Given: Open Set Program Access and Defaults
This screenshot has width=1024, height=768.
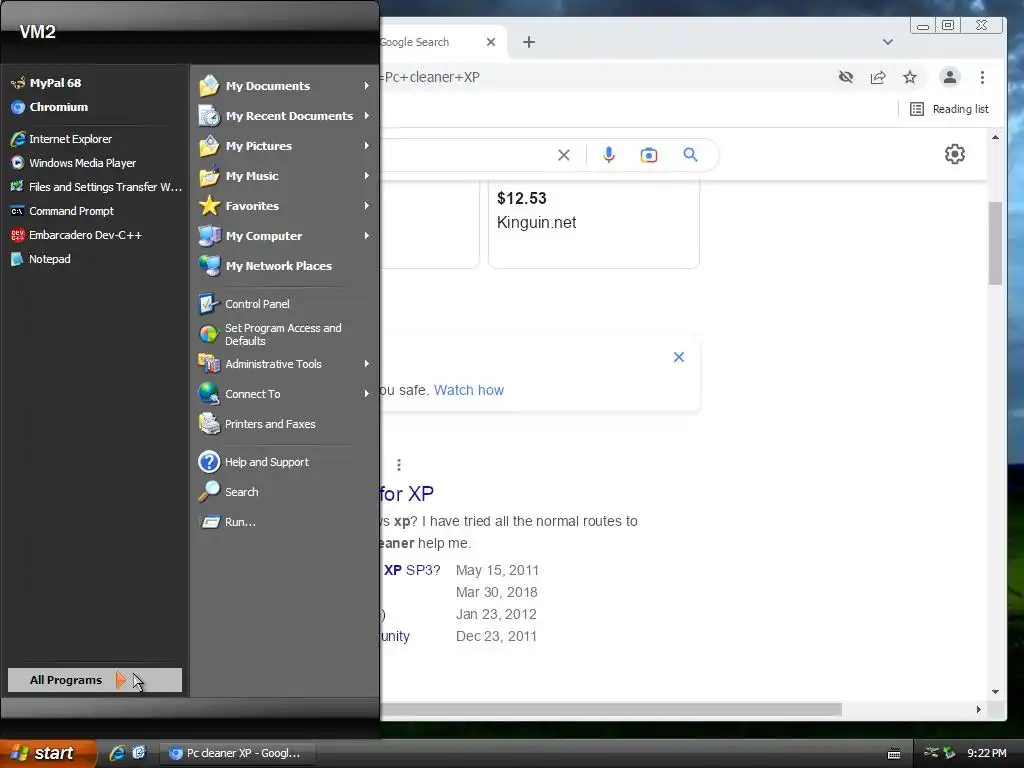Looking at the screenshot, I should tap(285, 334).
